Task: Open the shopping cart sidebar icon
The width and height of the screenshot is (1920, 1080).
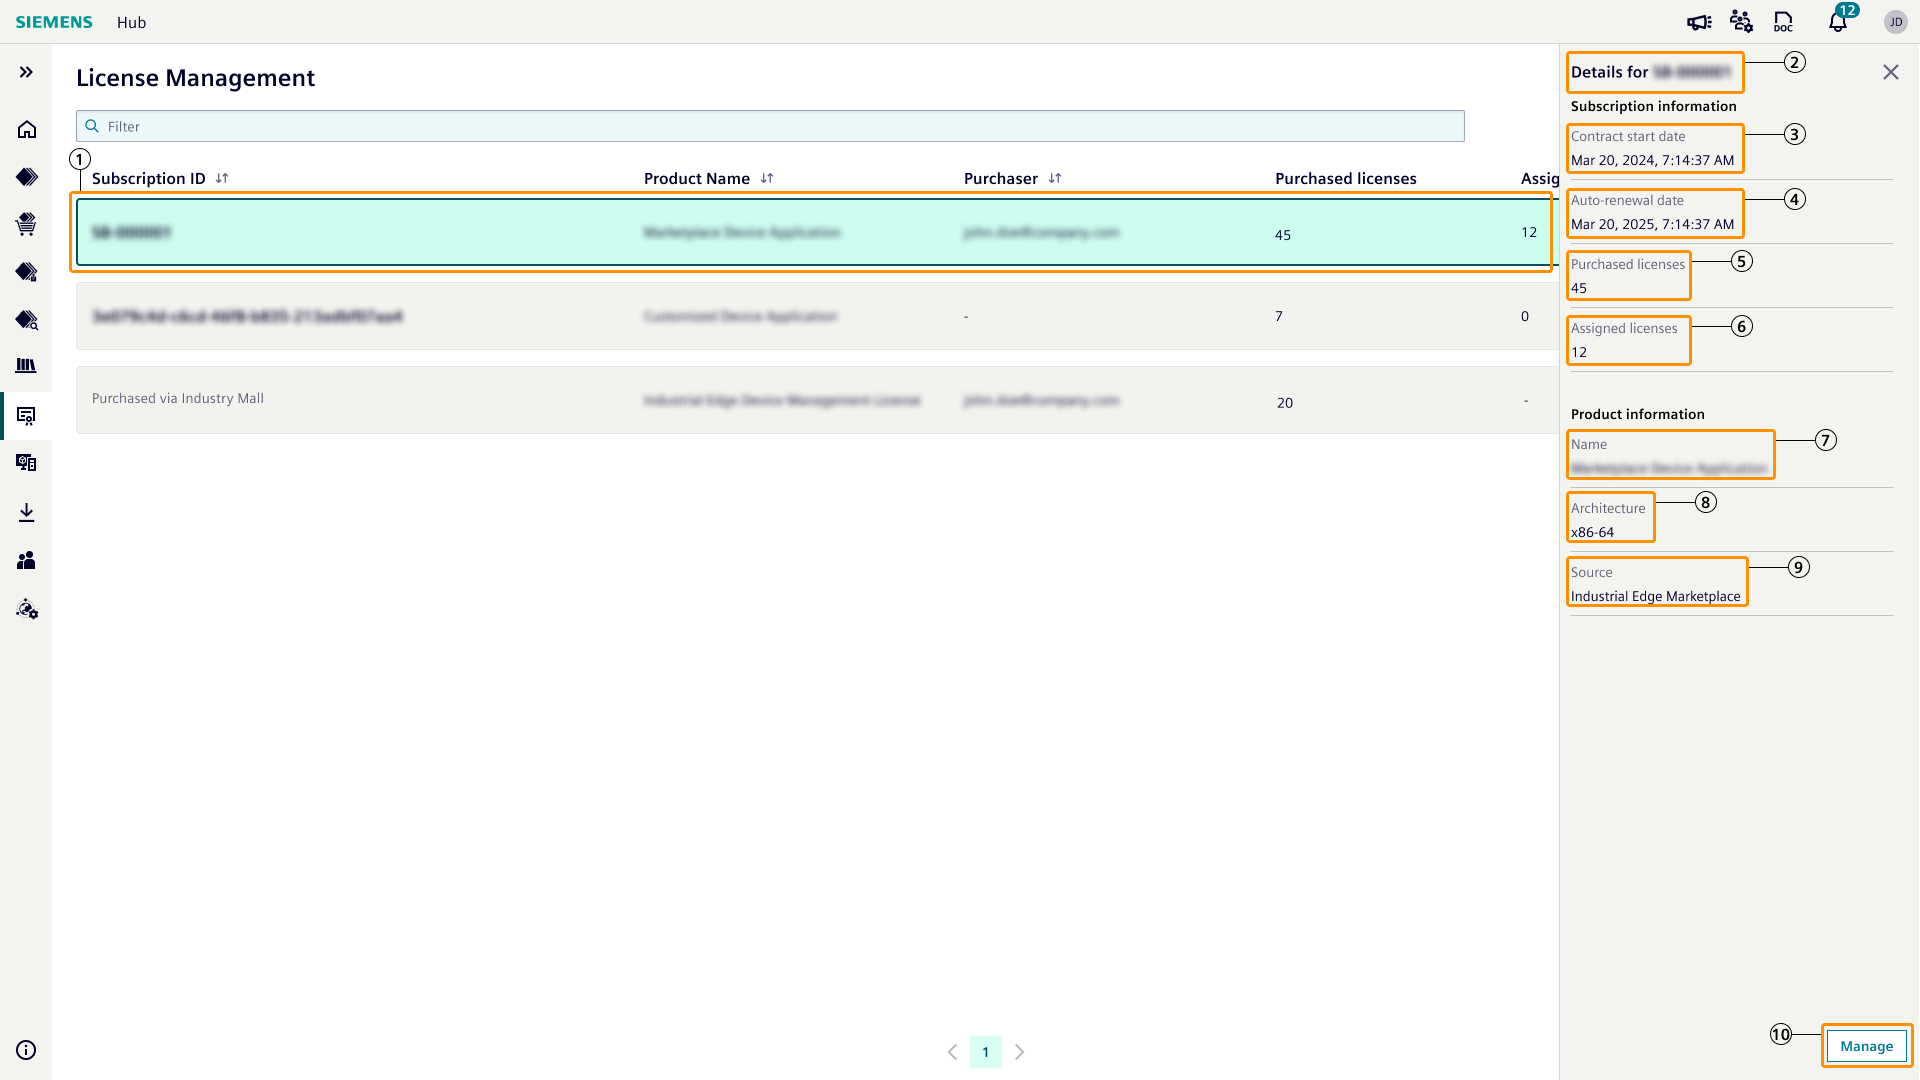Action: (x=27, y=224)
